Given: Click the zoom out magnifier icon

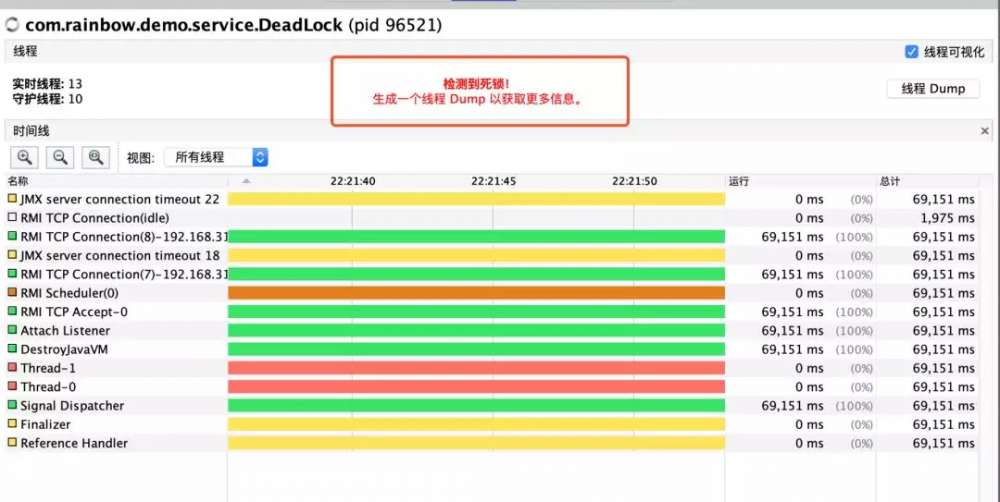Looking at the screenshot, I should 60,157.
